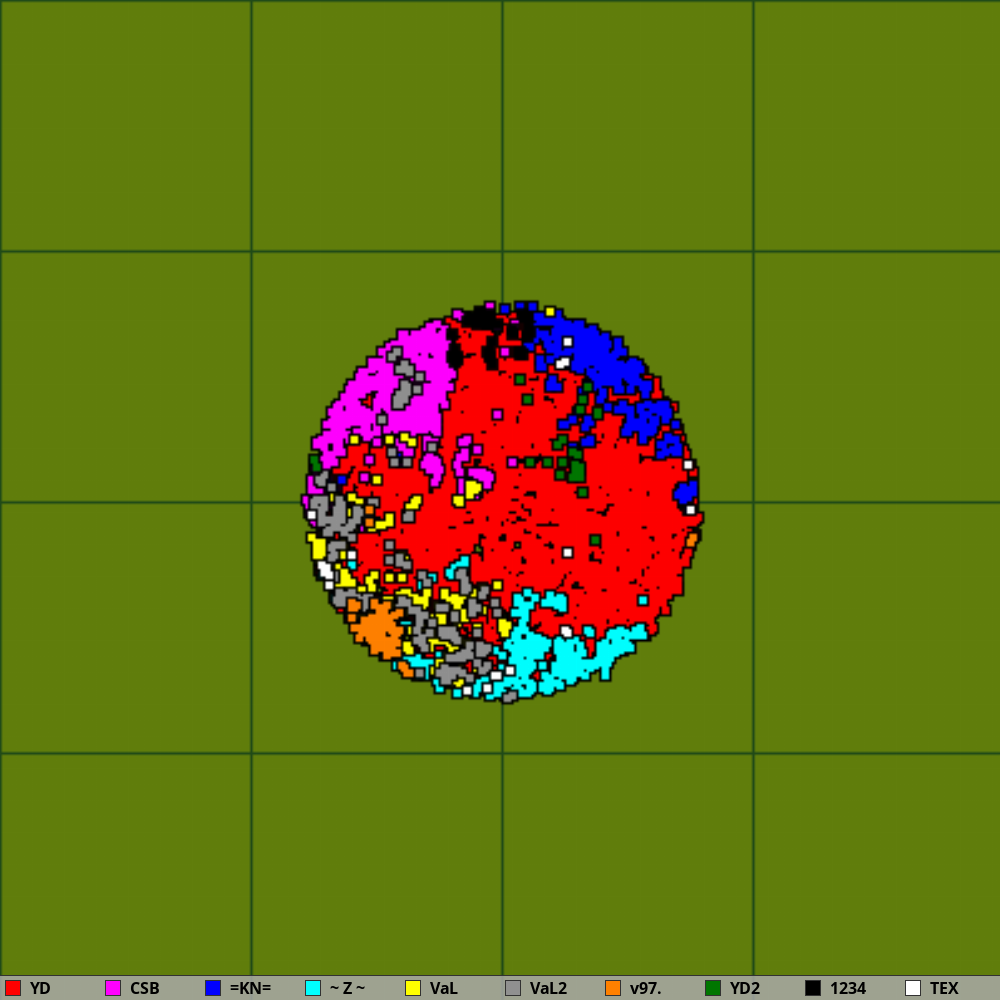Select the VaL team label

pyautogui.click(x=443, y=989)
